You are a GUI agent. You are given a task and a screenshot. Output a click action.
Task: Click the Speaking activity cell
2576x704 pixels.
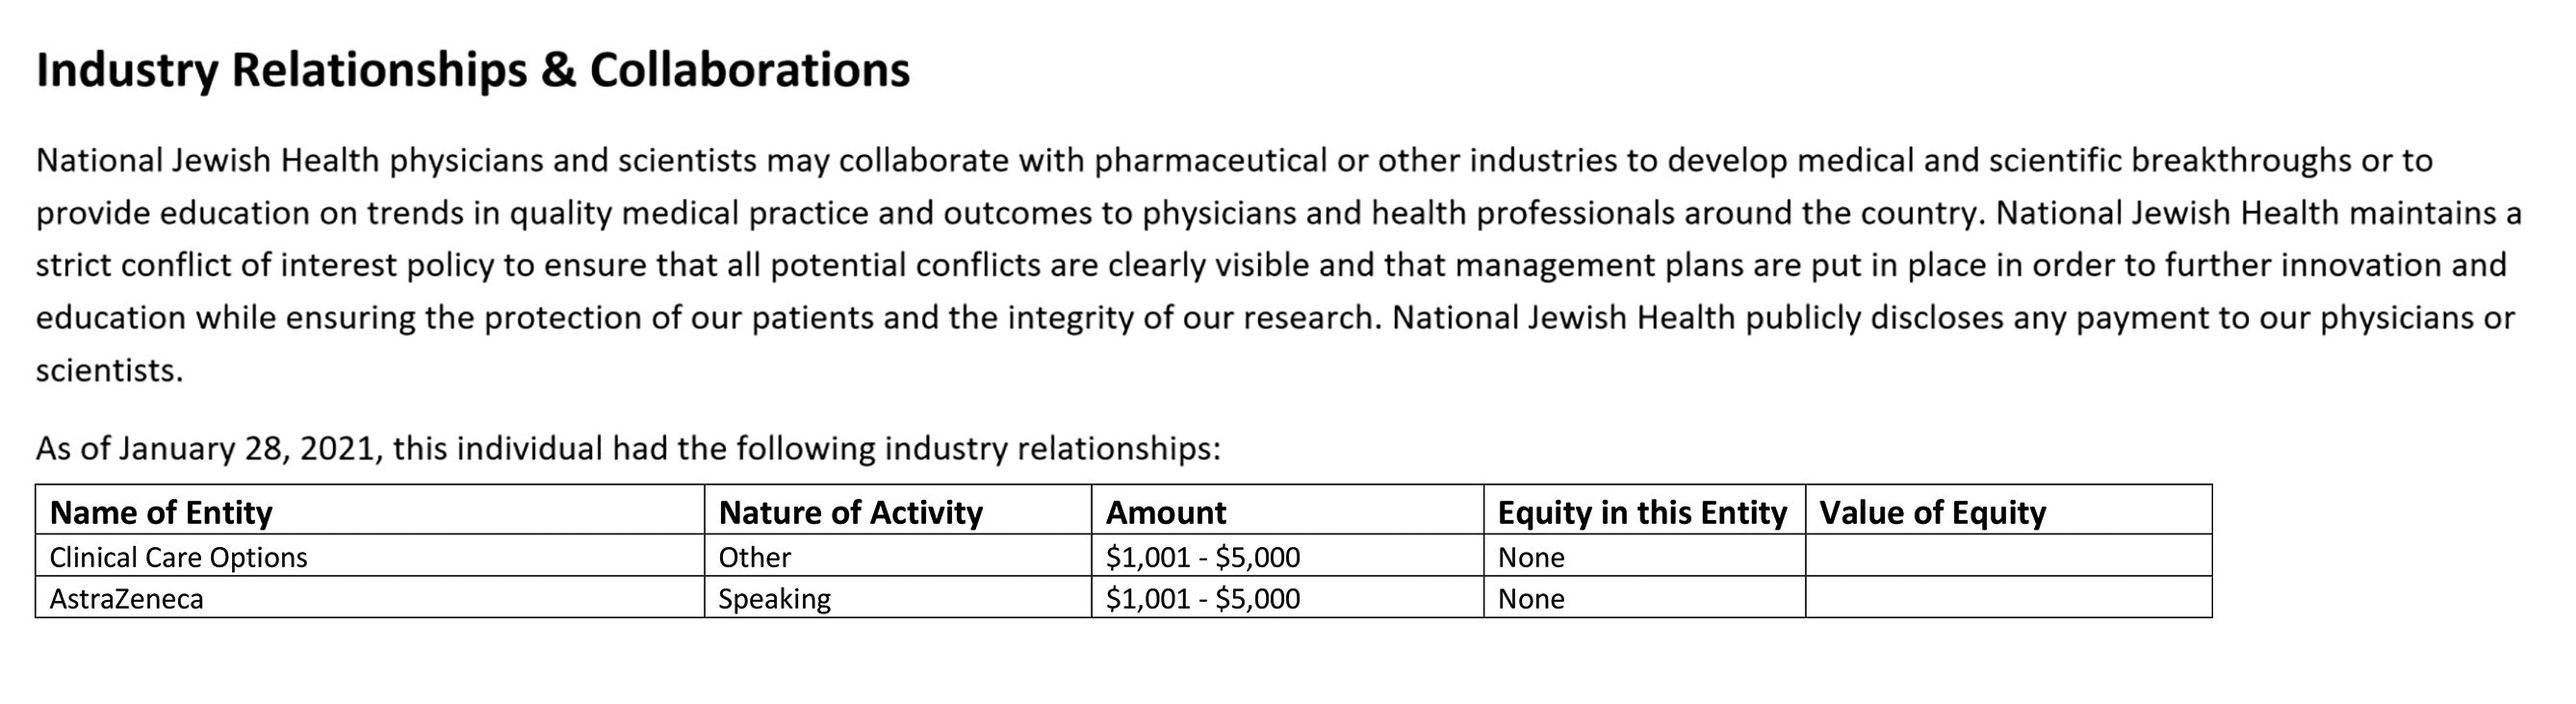coord(898,598)
